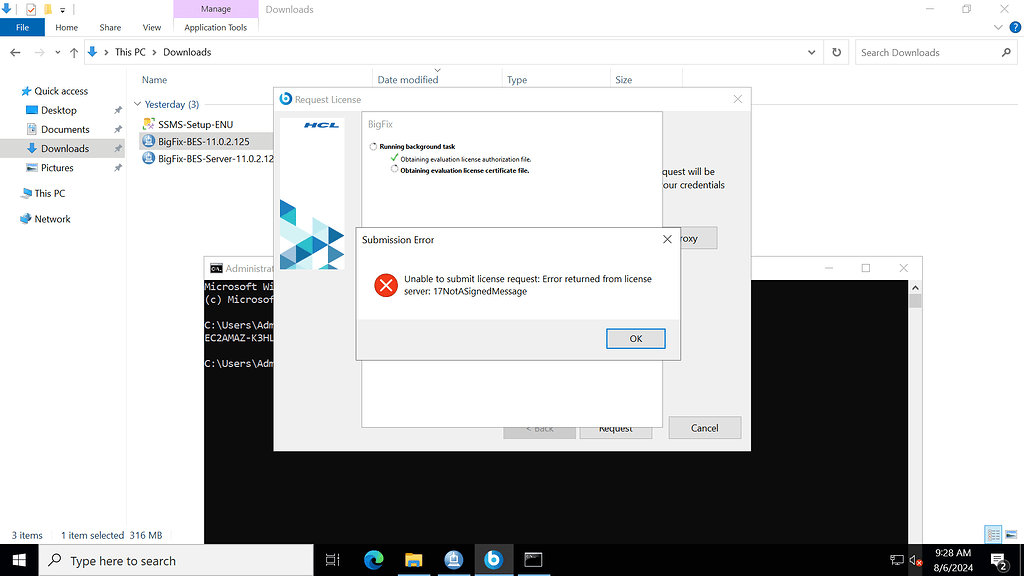Image resolution: width=1024 pixels, height=576 pixels.
Task: Switch to the Application Tools ribbon tab
Action: [215, 27]
